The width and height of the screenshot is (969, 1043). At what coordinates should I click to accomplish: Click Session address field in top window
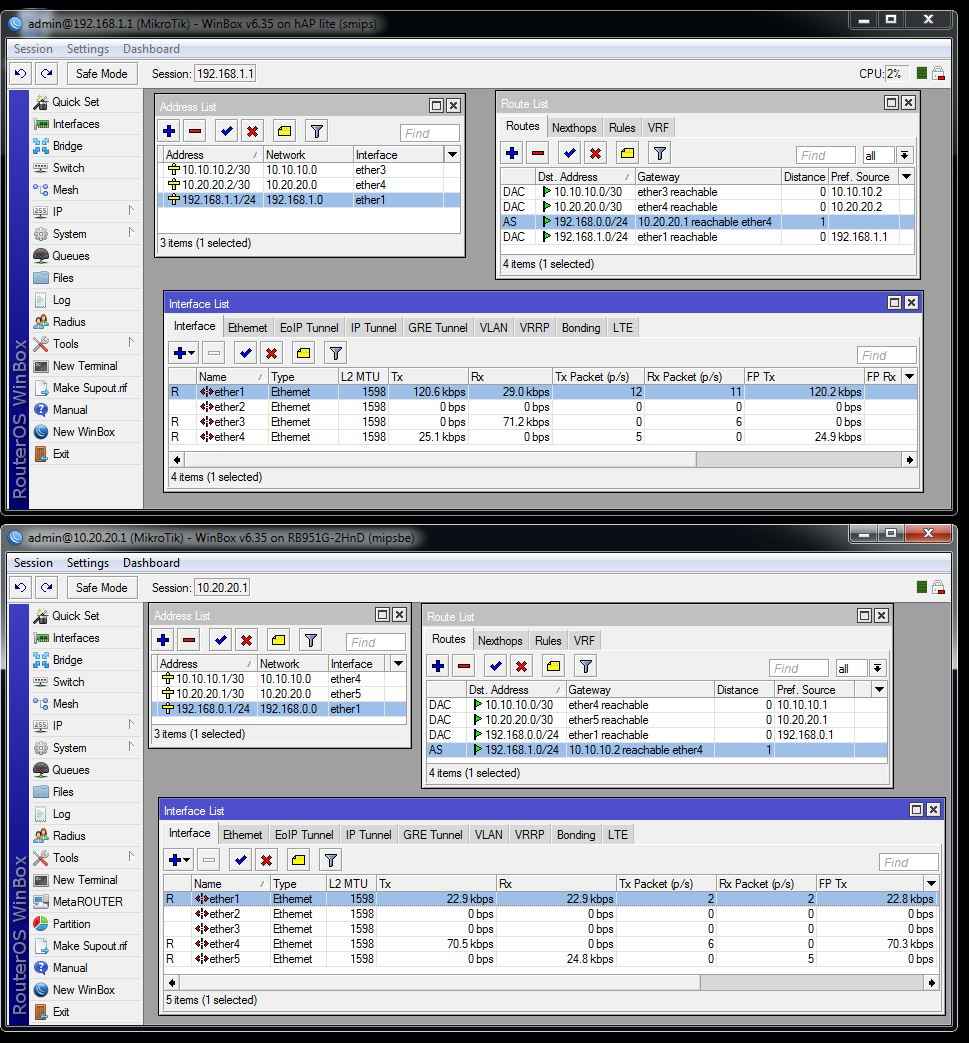pyautogui.click(x=225, y=74)
